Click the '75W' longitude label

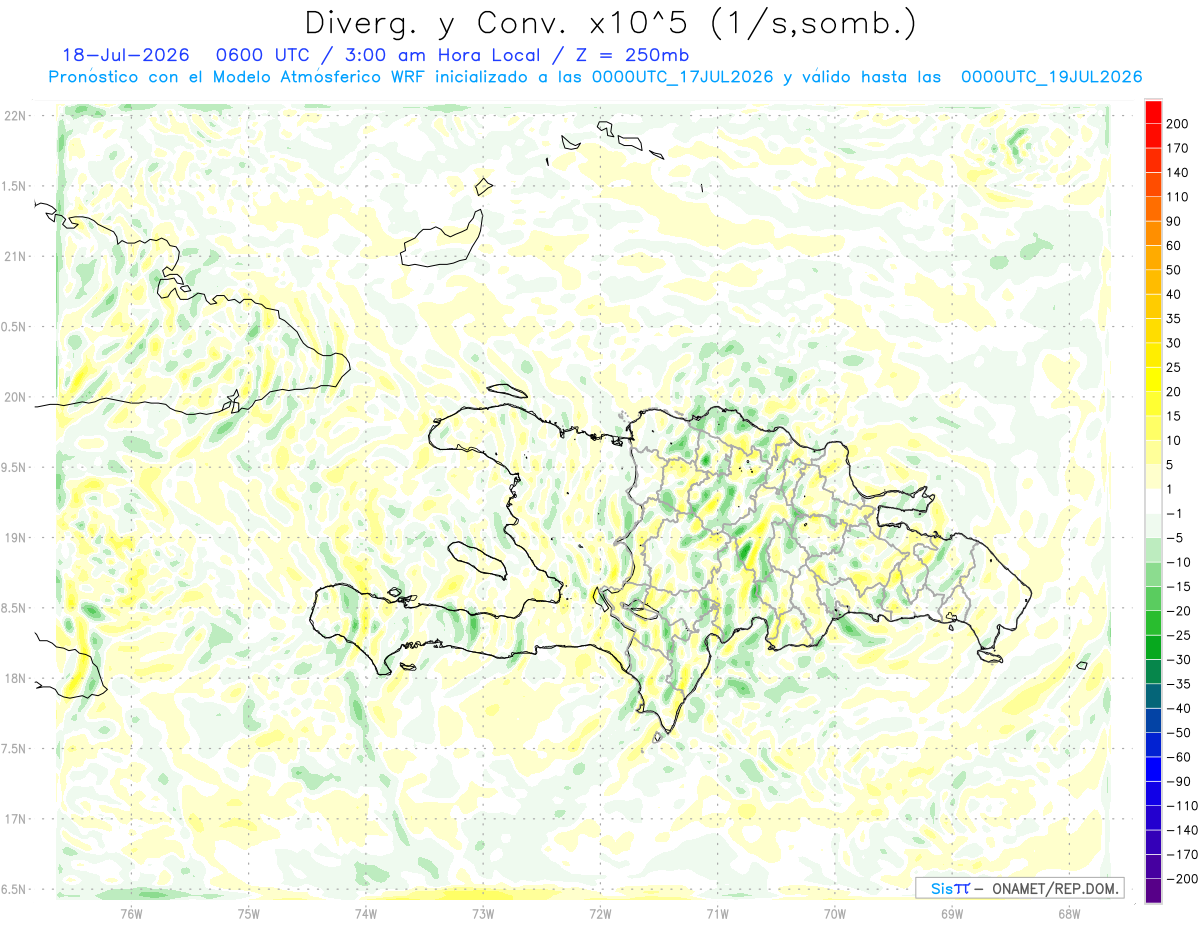pyautogui.click(x=249, y=914)
